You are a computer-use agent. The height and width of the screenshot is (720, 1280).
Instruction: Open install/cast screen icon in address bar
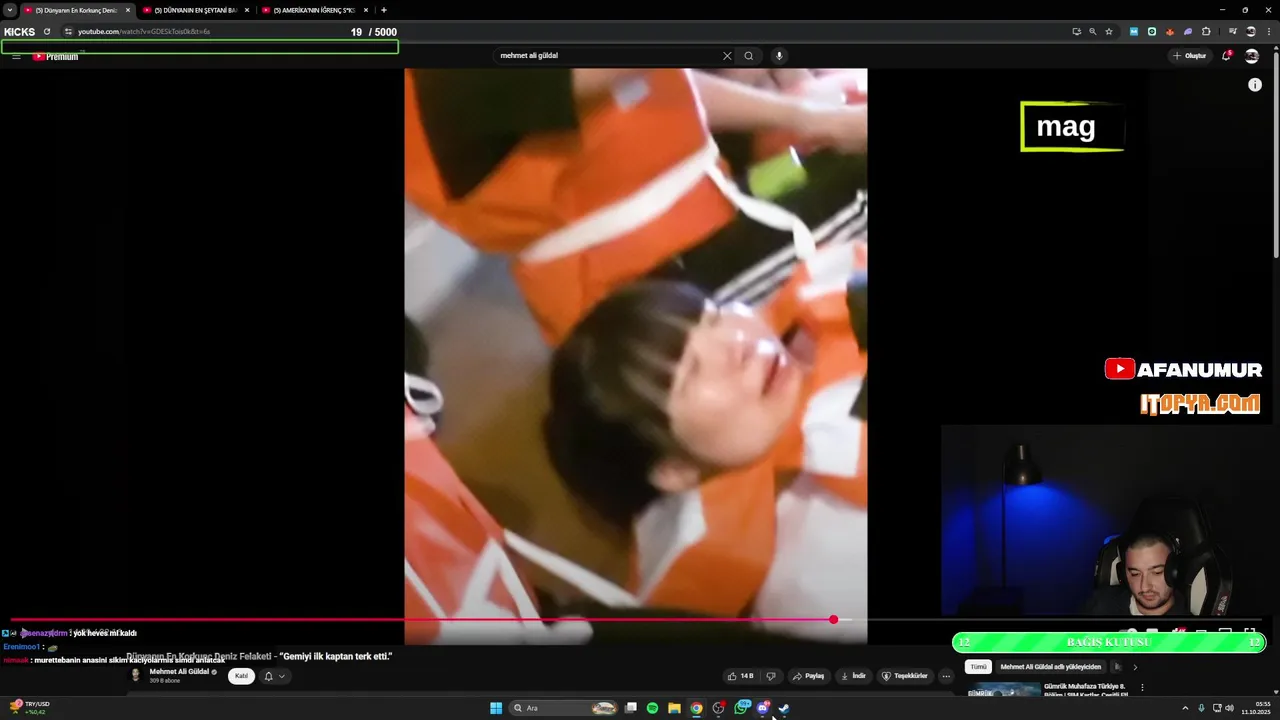click(1076, 32)
